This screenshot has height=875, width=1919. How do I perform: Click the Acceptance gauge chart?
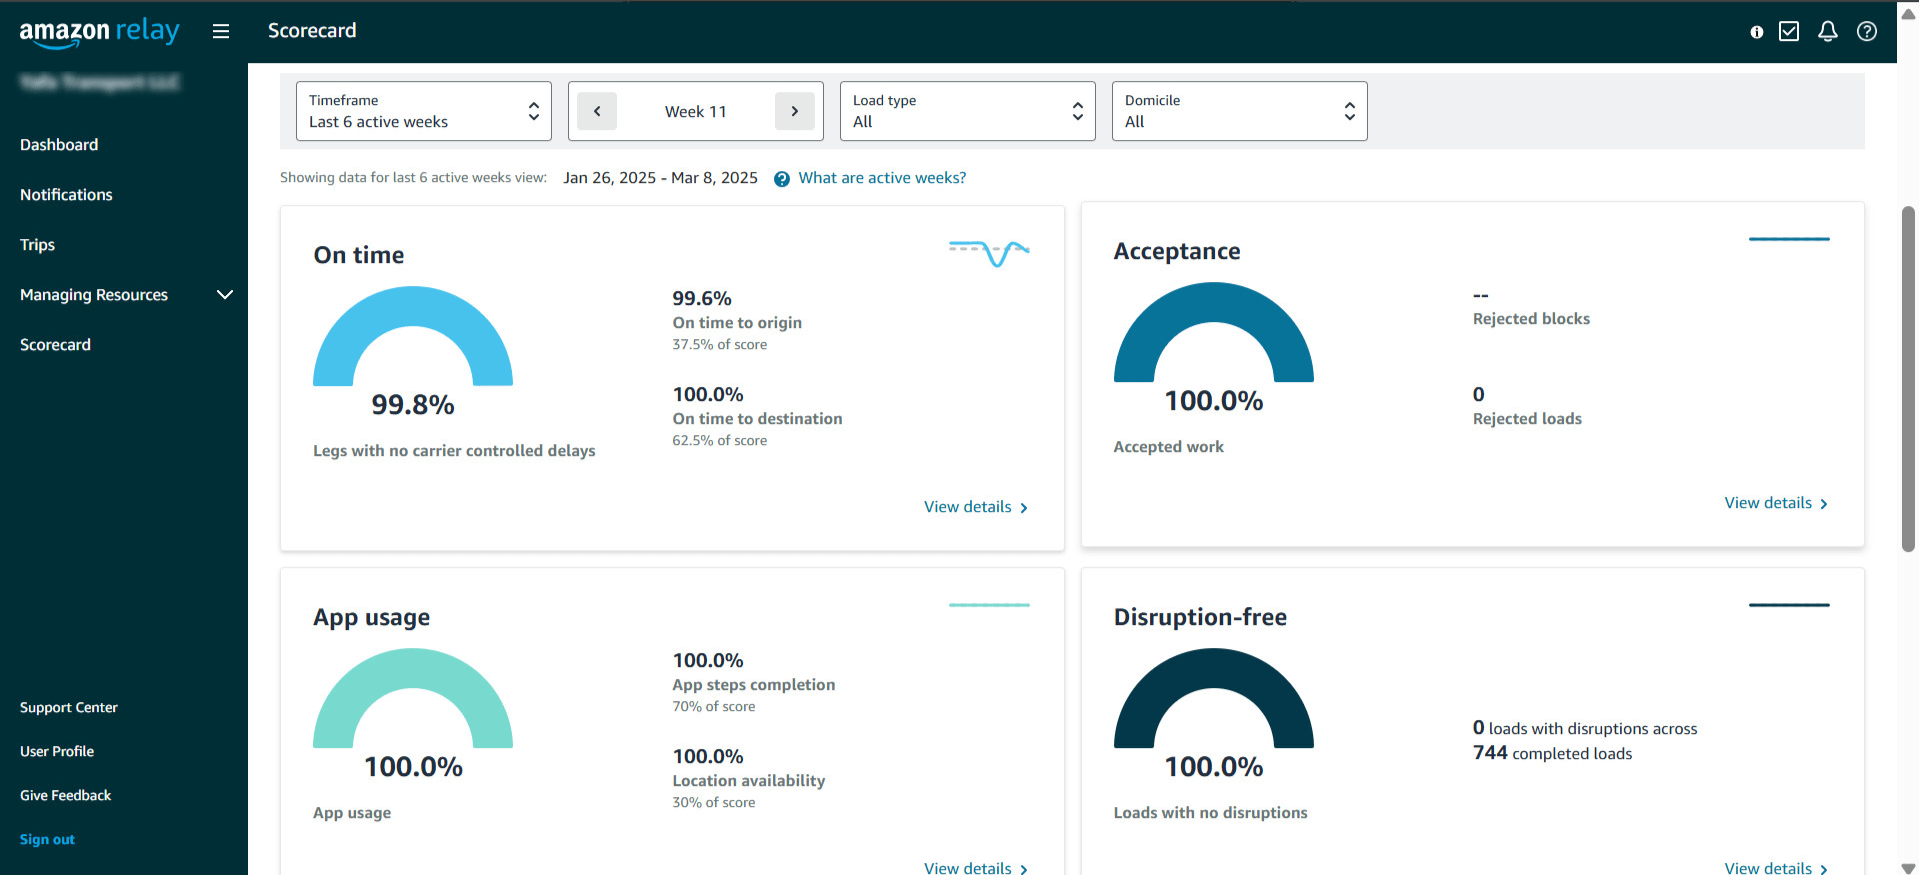[x=1213, y=335]
